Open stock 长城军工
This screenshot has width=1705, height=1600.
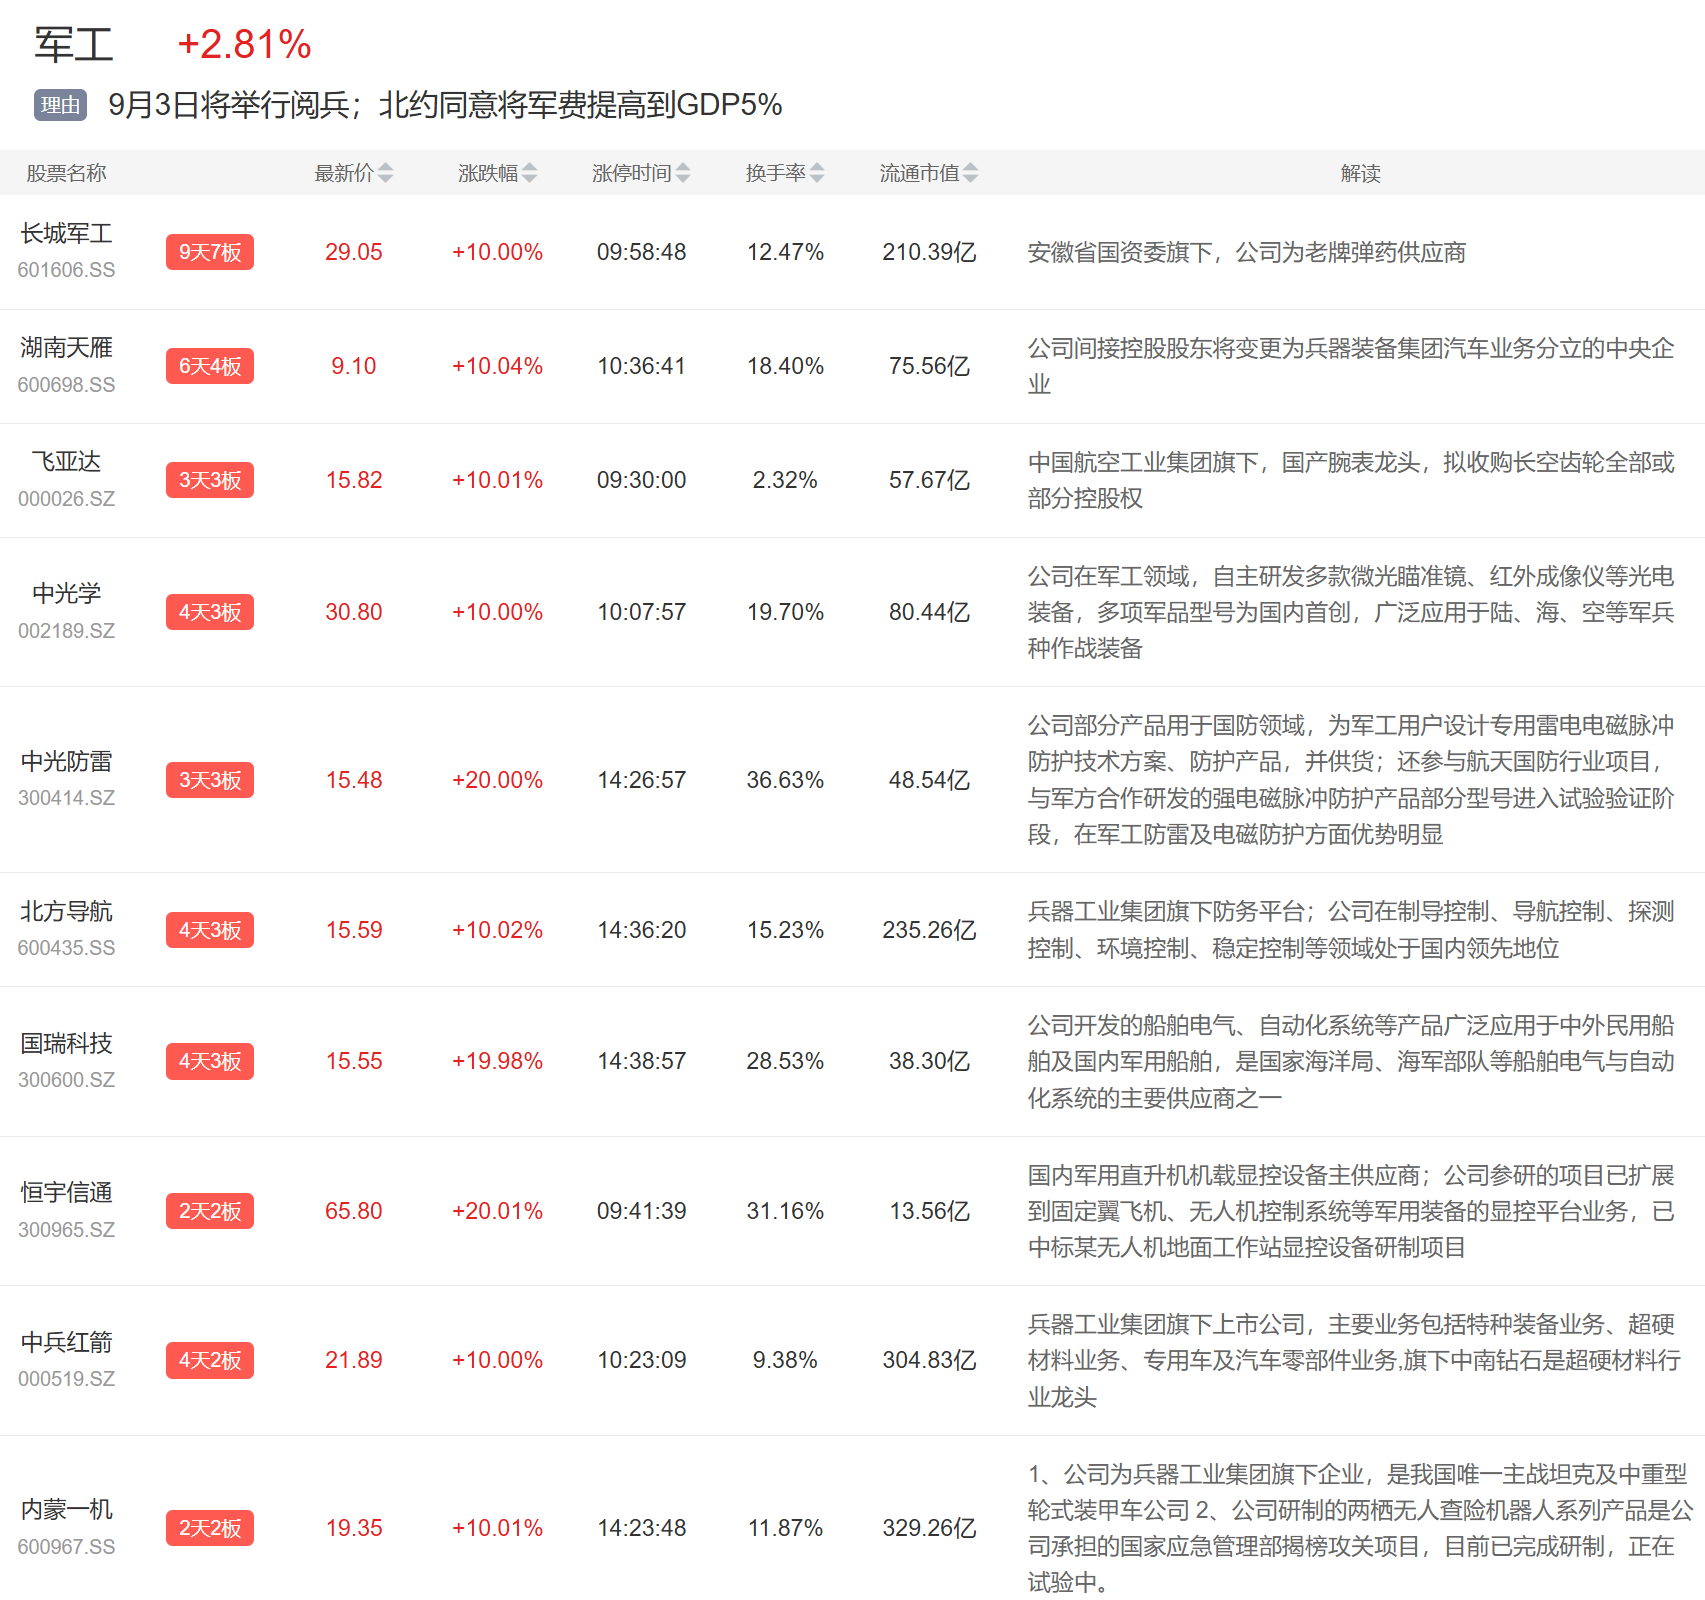[x=66, y=234]
